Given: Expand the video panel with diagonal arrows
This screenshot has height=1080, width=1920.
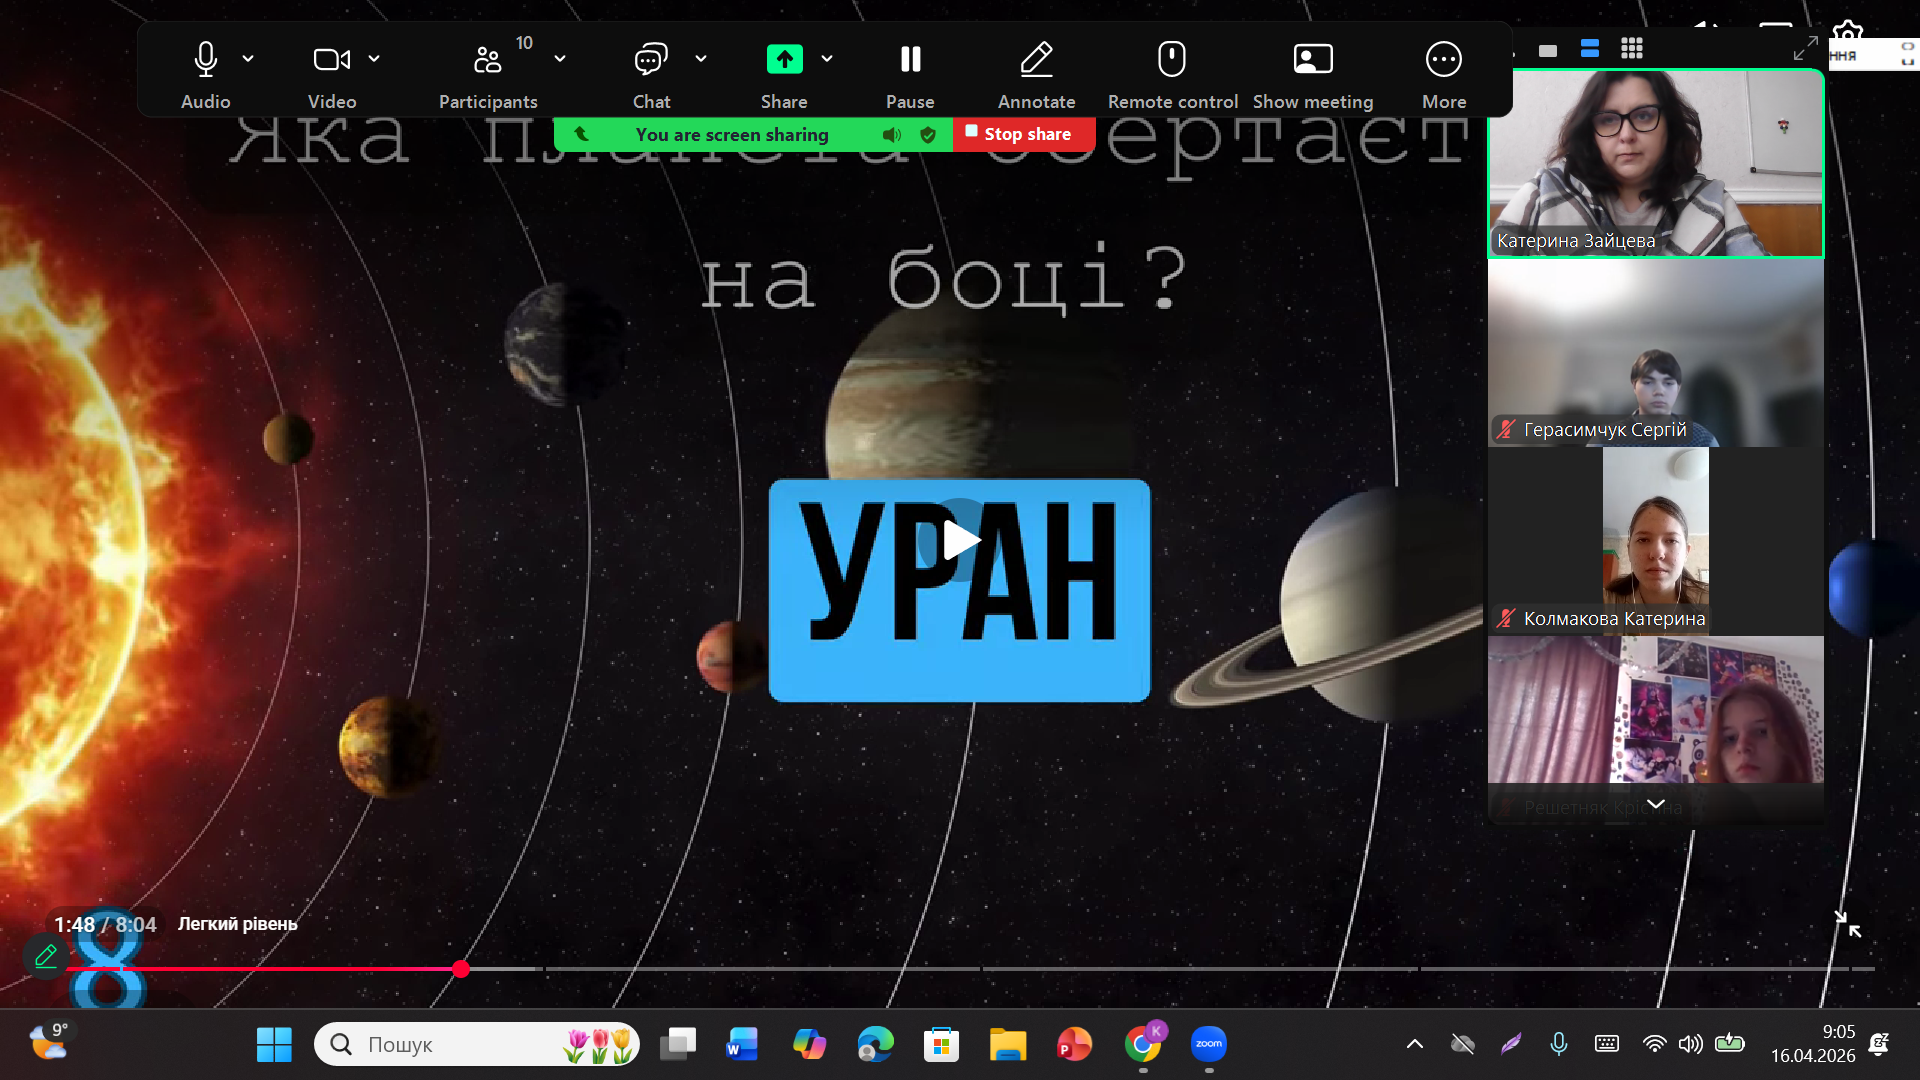Looking at the screenshot, I should point(1805,48).
